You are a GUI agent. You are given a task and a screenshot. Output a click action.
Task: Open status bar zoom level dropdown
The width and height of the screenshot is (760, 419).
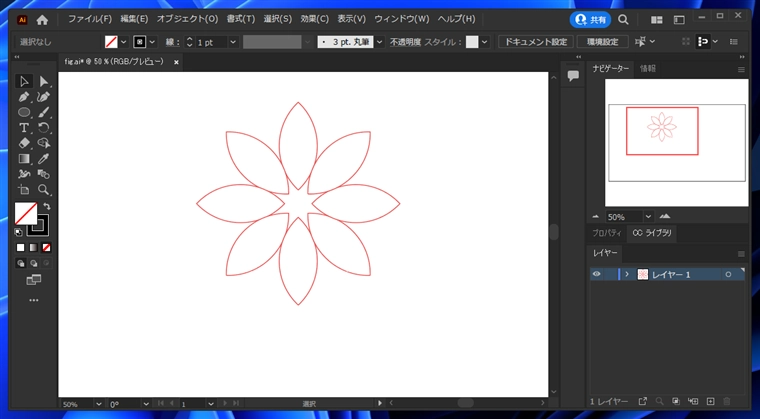[99, 403]
